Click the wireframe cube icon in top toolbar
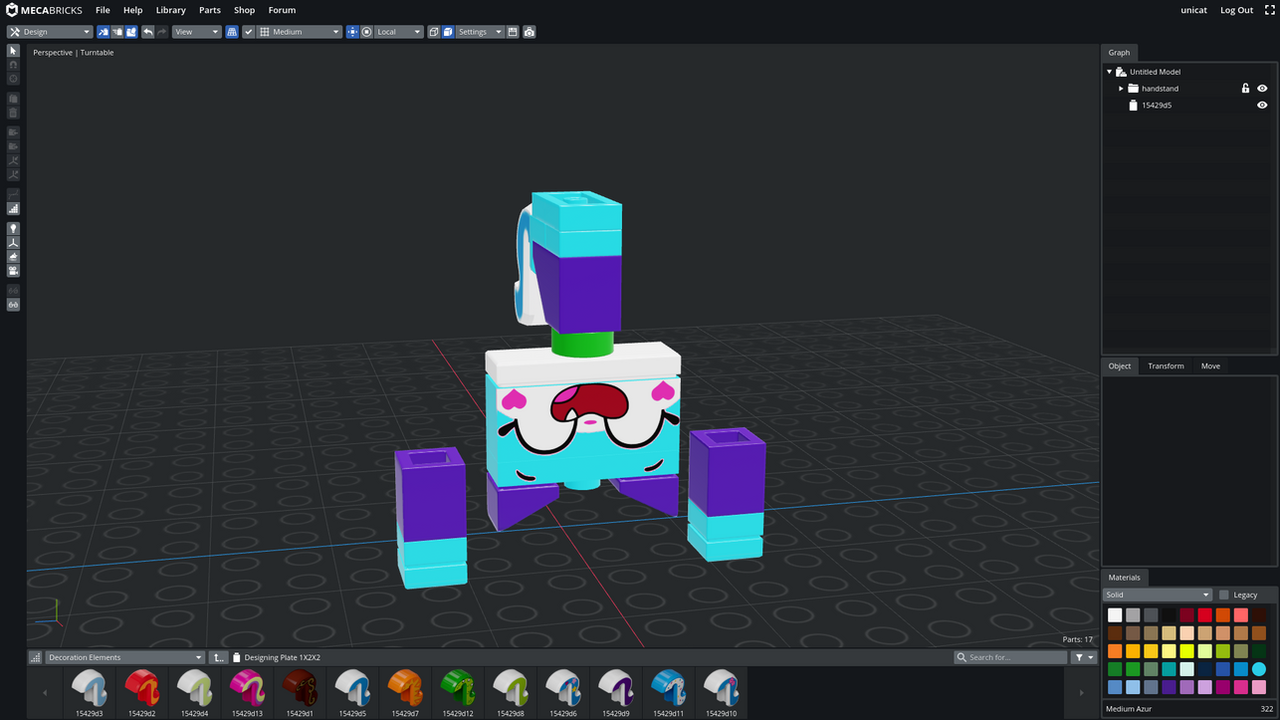Image resolution: width=1280 pixels, height=720 pixels. 434,32
